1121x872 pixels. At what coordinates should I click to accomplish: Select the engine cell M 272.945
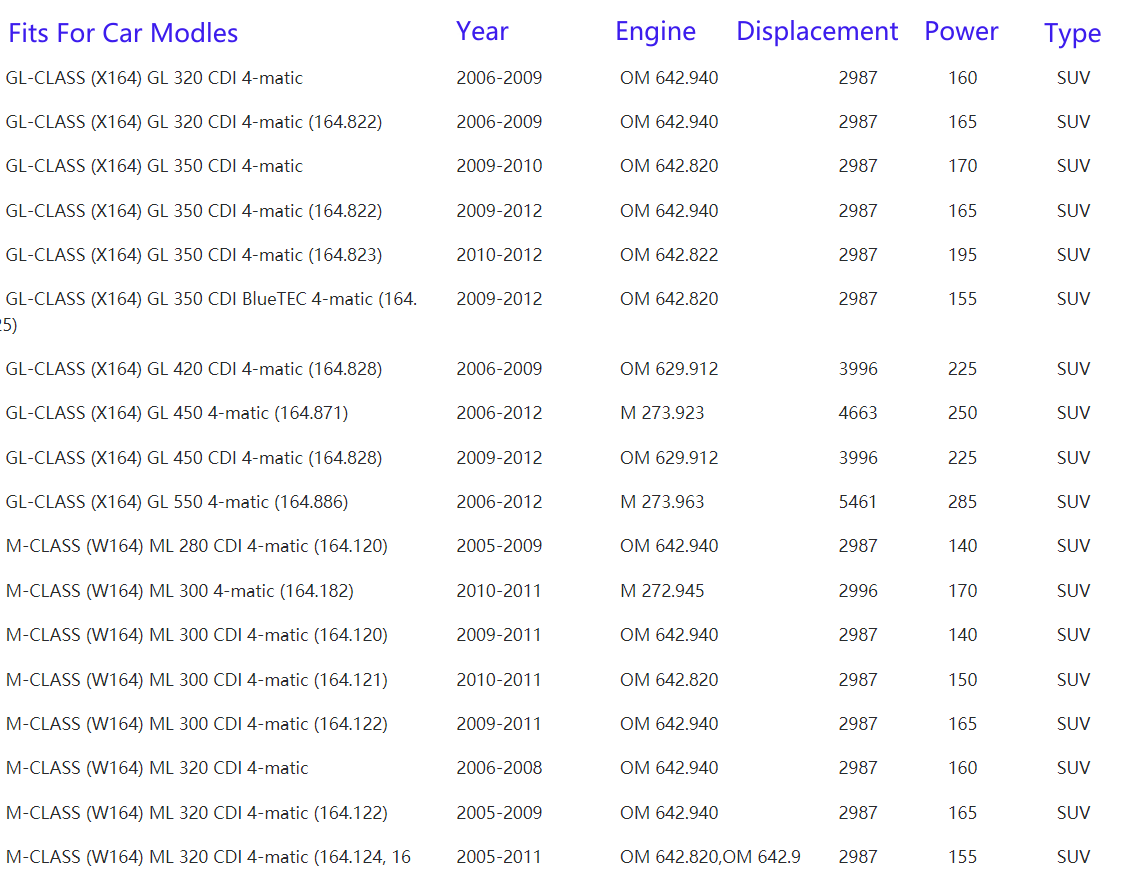(662, 591)
